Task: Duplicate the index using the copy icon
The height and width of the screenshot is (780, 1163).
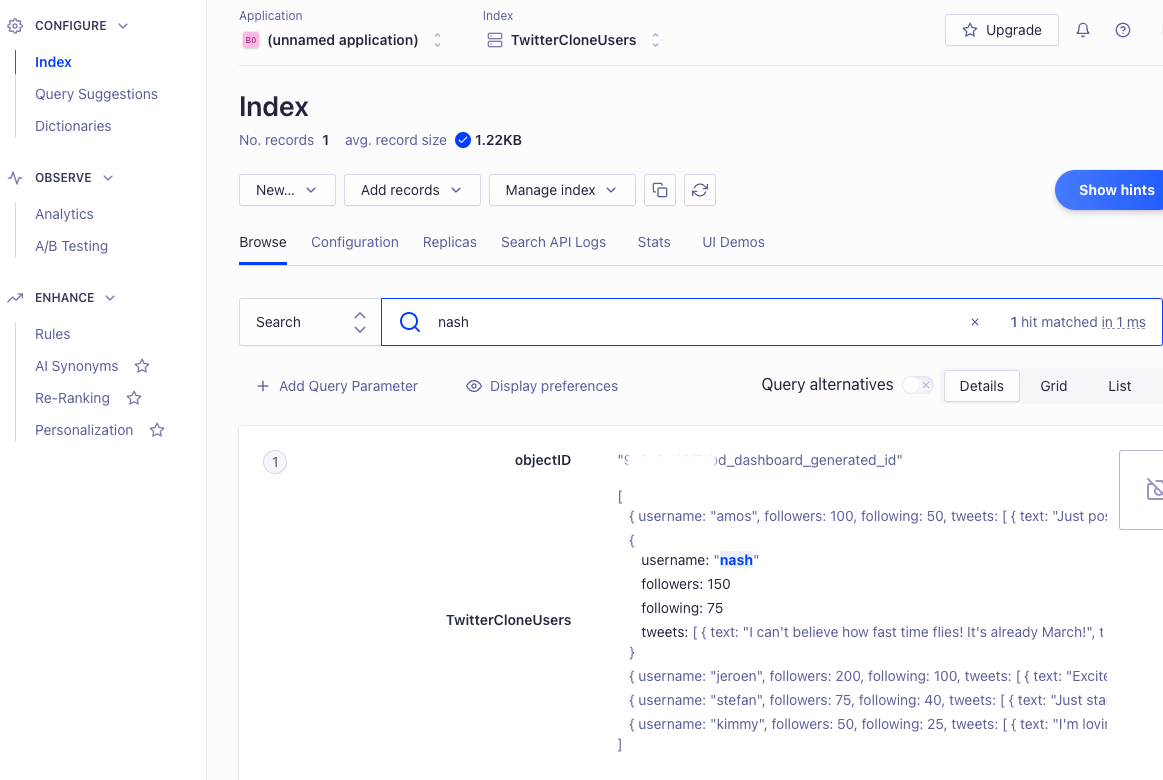Action: [x=660, y=190]
